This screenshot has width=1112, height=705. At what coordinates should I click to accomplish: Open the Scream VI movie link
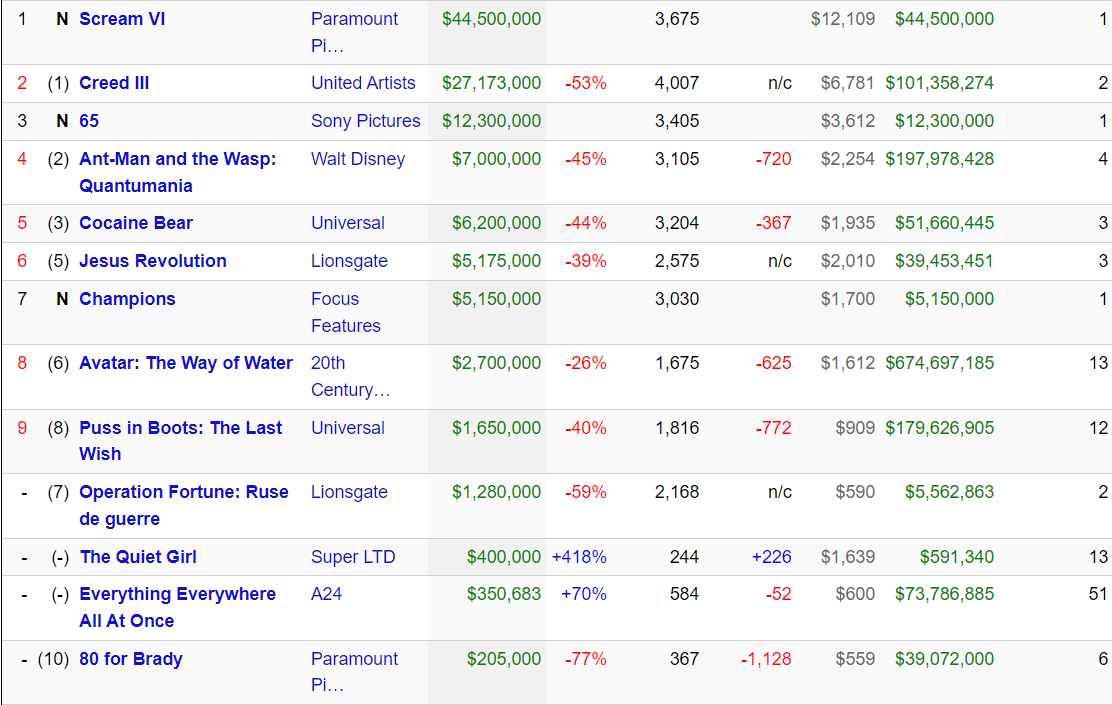coord(122,19)
